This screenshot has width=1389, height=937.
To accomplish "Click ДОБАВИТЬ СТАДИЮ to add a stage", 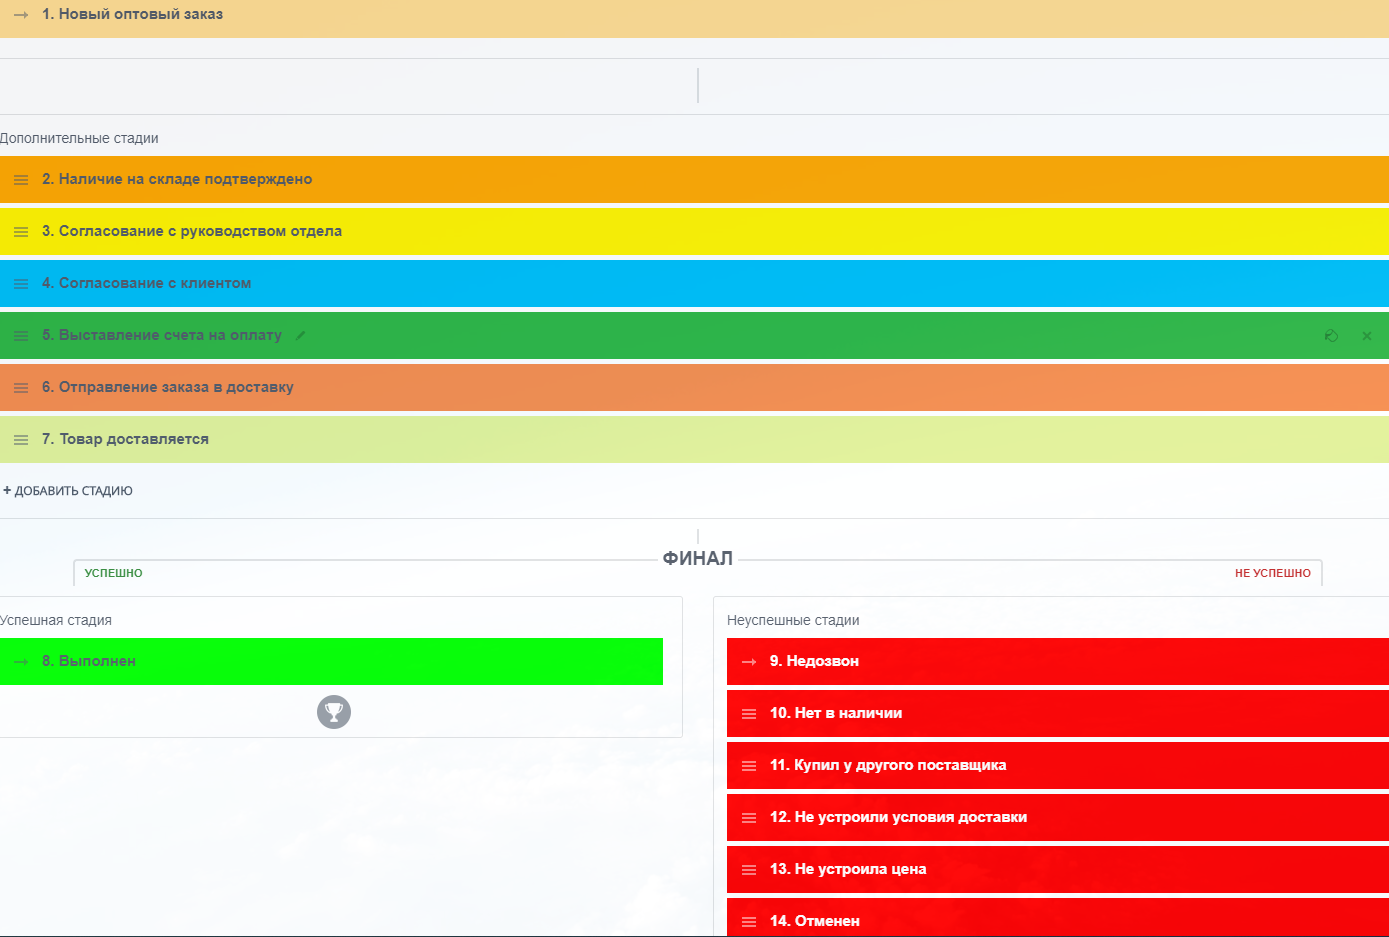I will click(68, 491).
